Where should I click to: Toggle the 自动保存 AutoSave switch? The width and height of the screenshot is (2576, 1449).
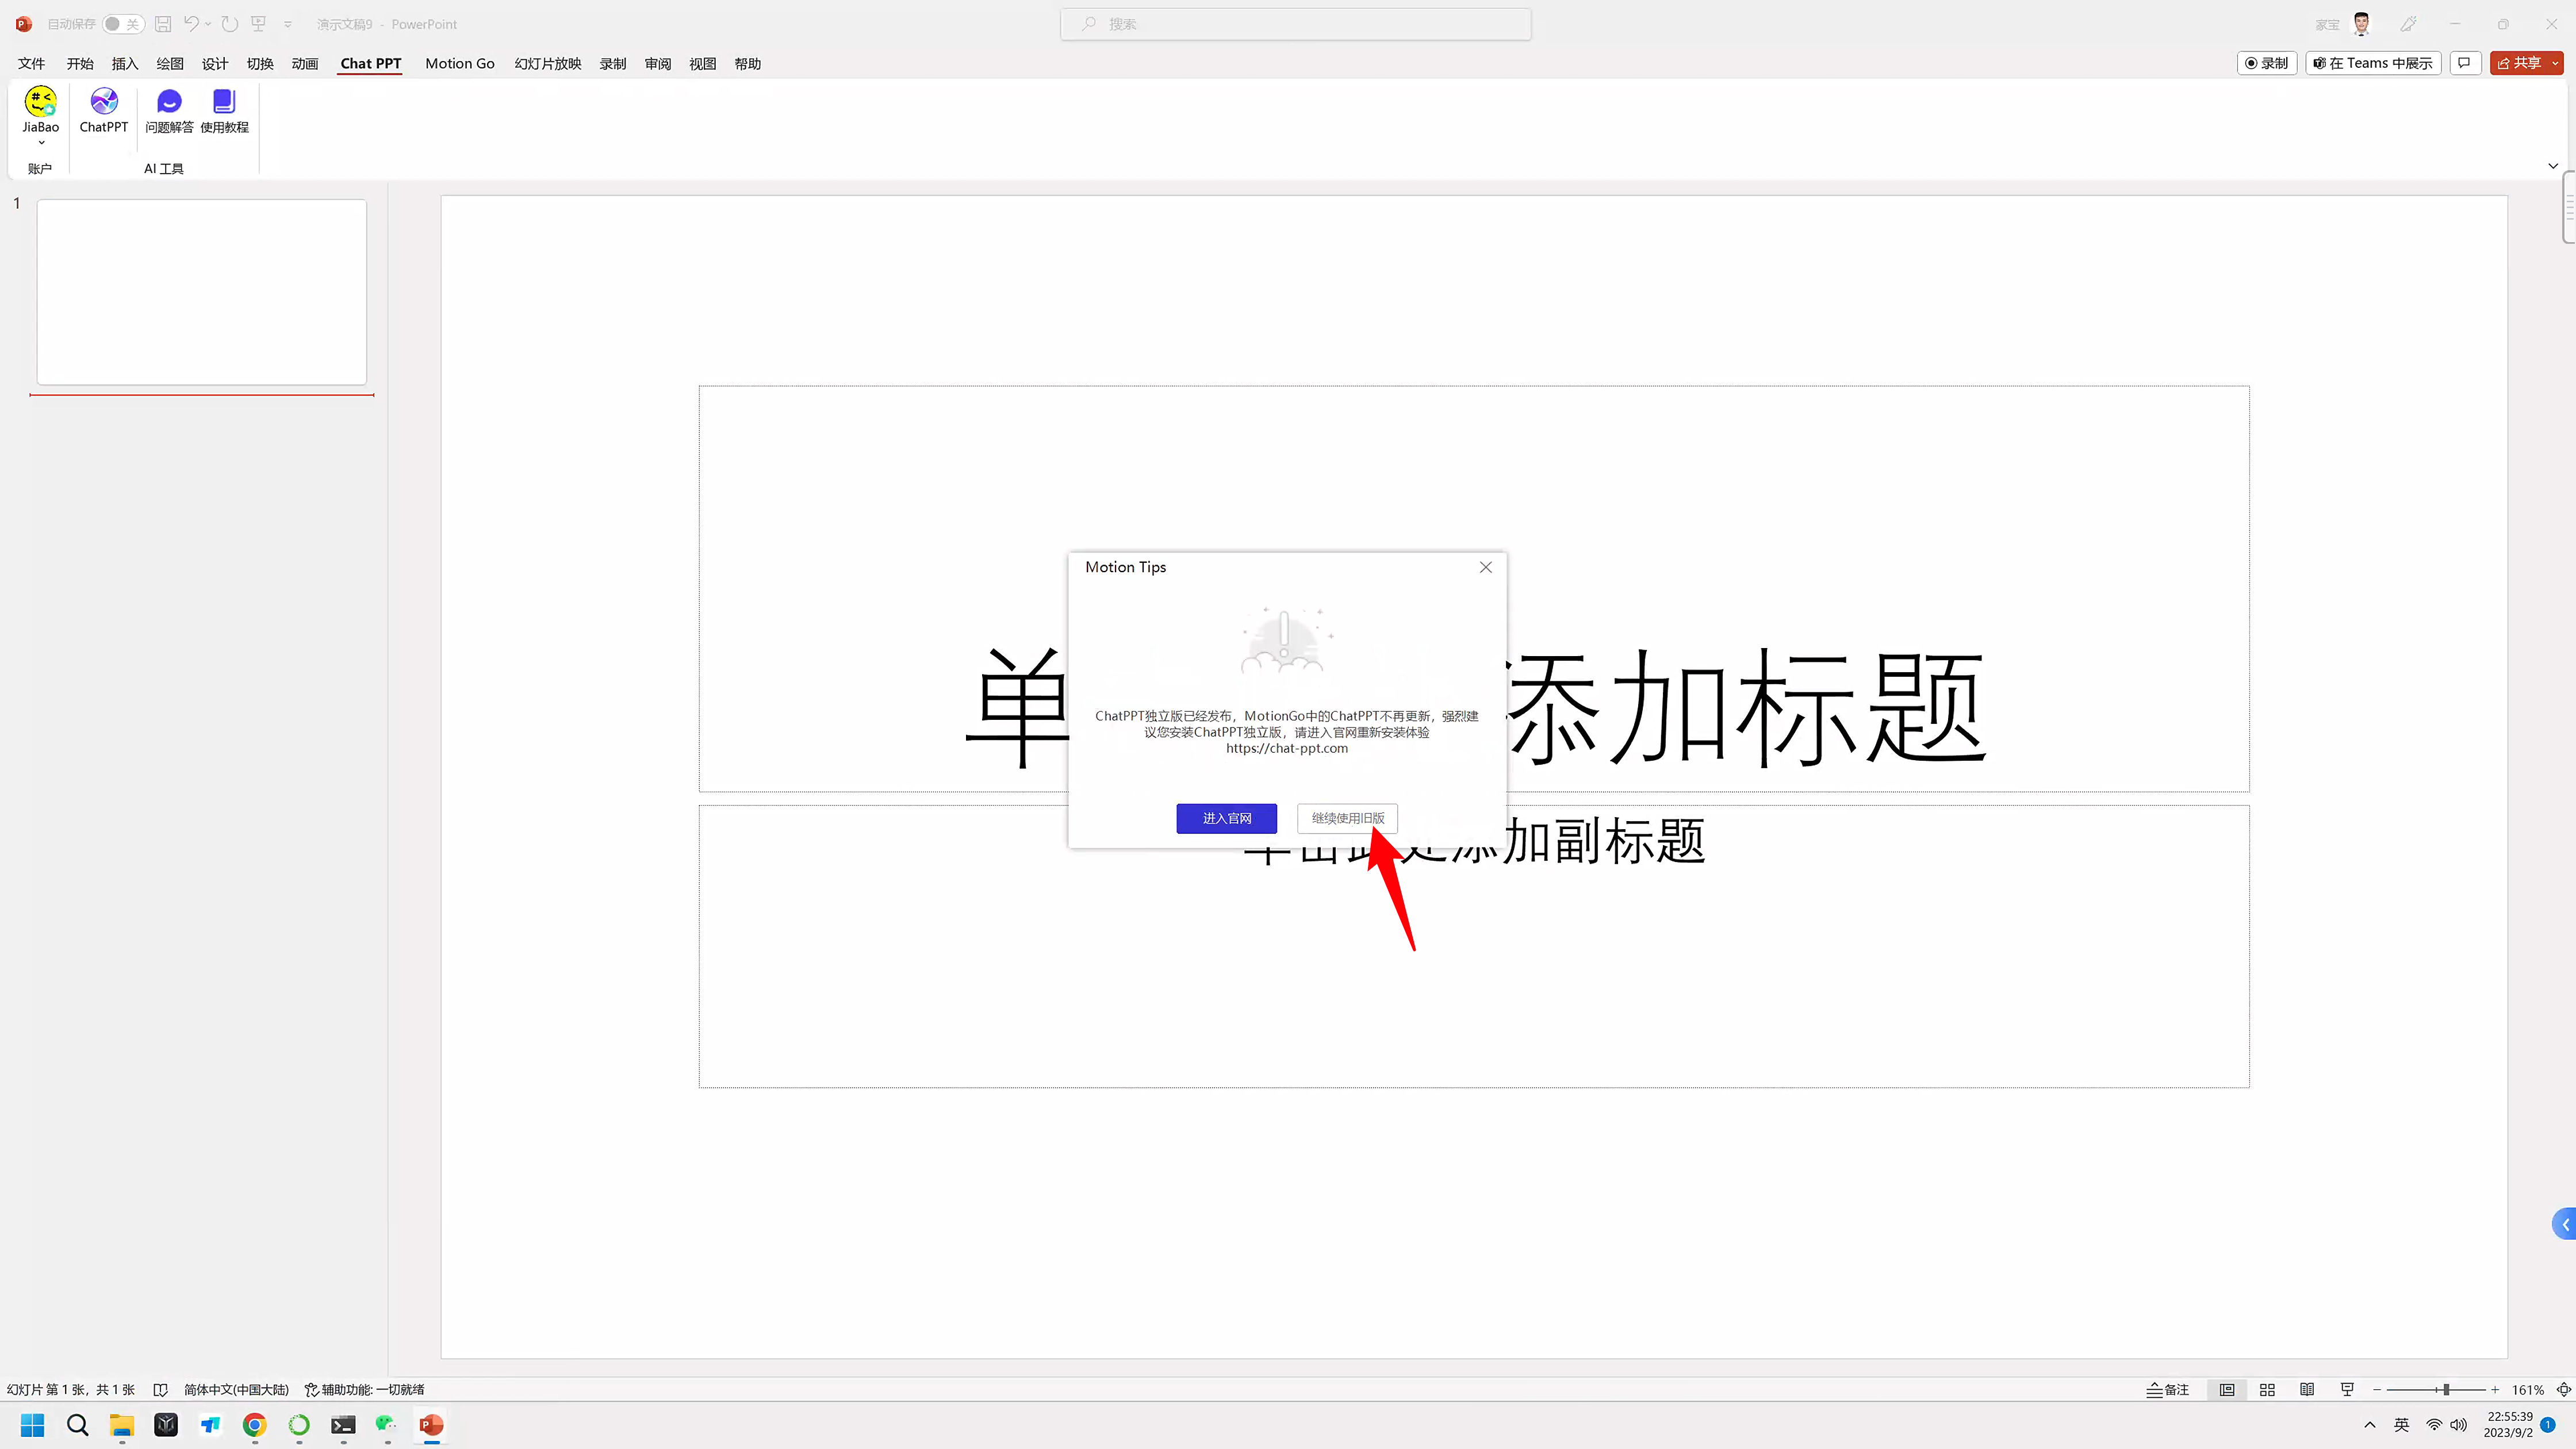123,24
